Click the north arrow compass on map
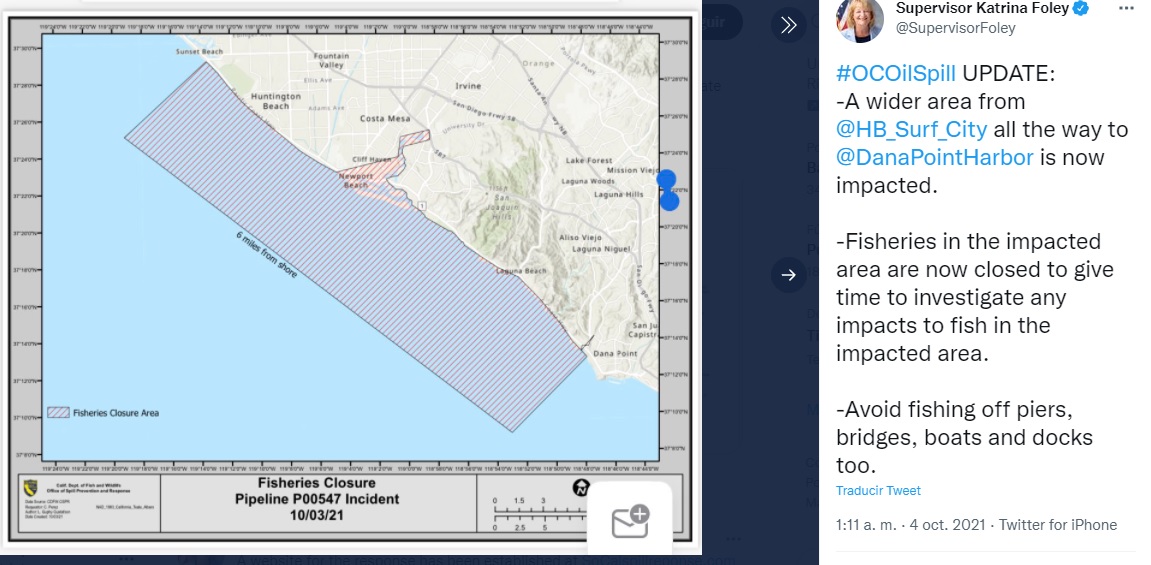The image size is (1151, 565). [x=580, y=488]
